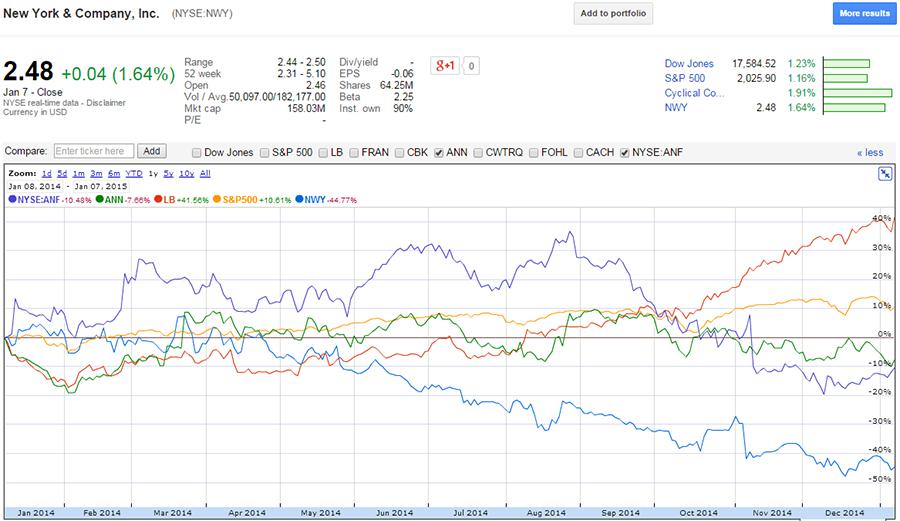This screenshot has width=900, height=521.
Task: Enable the FRAN comparison checkbox
Action: coord(354,153)
